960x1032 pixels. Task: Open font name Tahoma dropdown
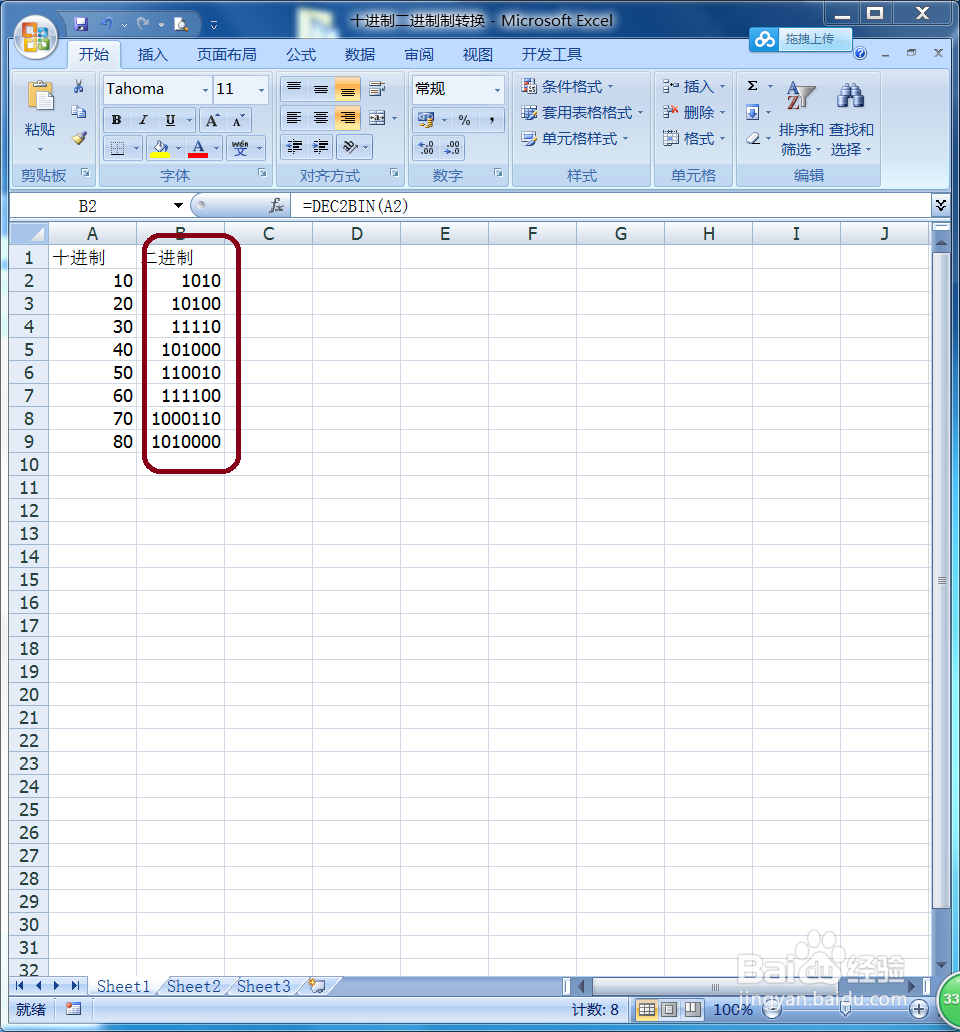click(x=205, y=90)
